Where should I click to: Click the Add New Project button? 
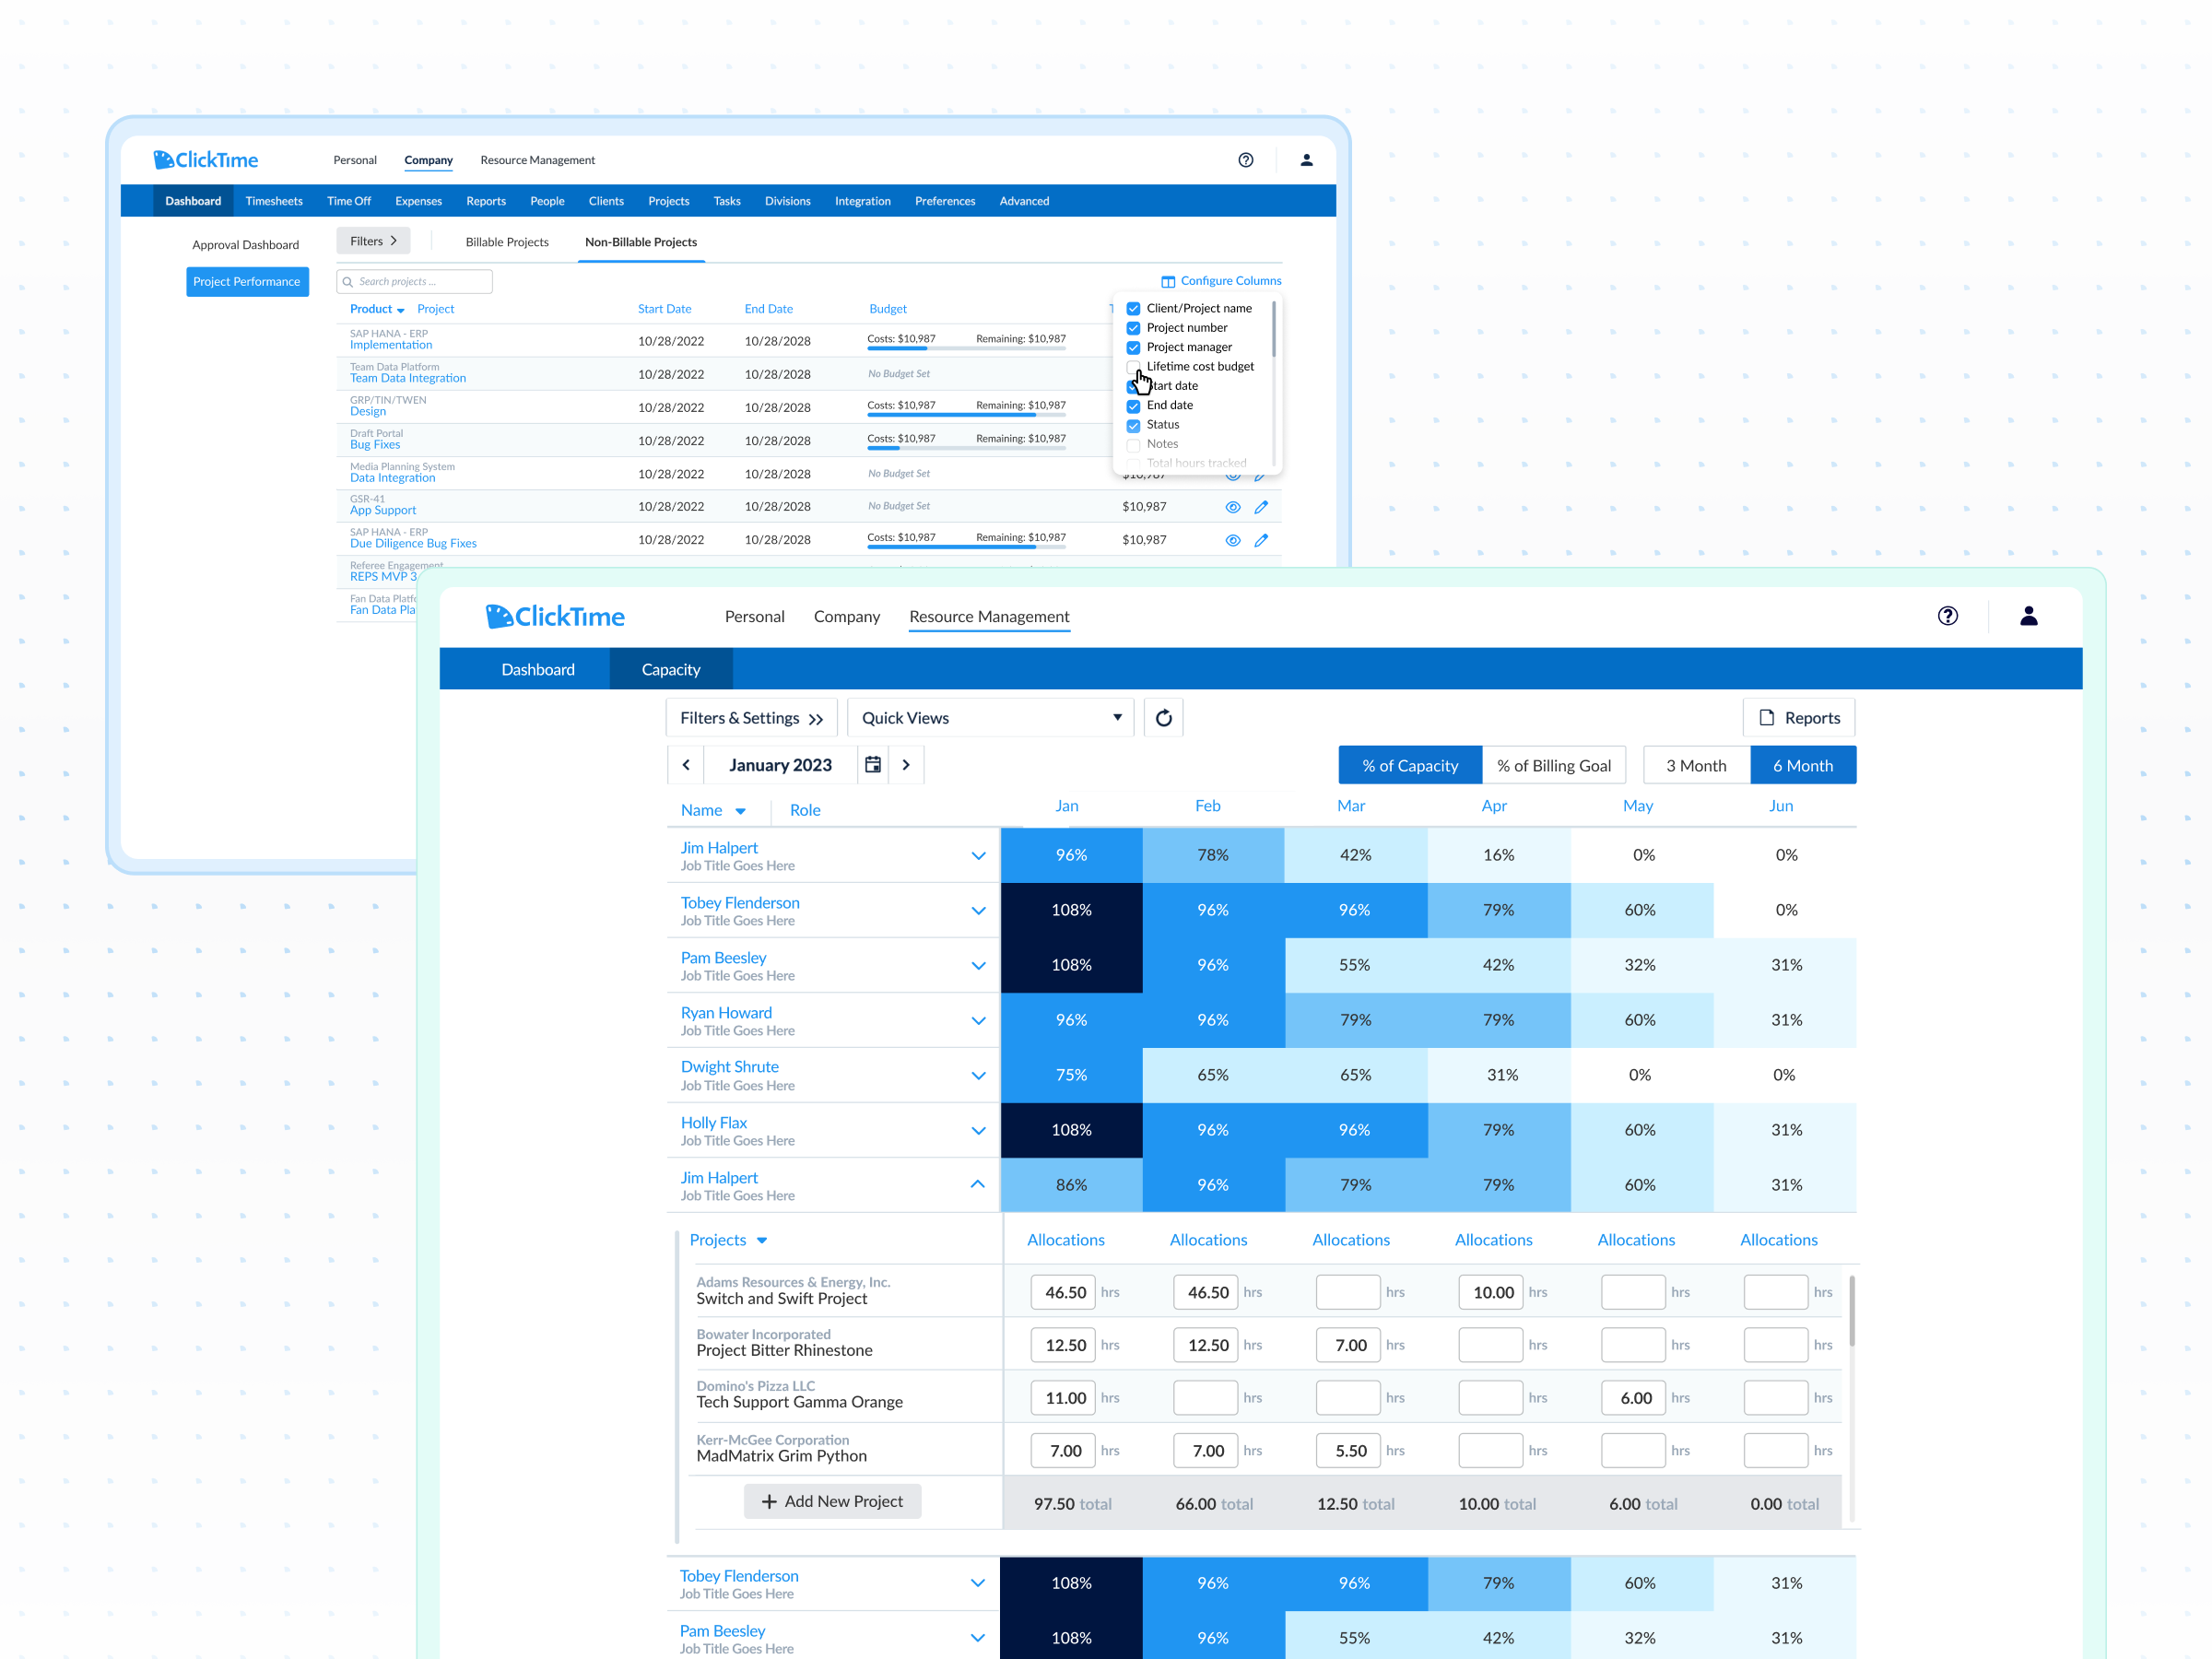832,1501
